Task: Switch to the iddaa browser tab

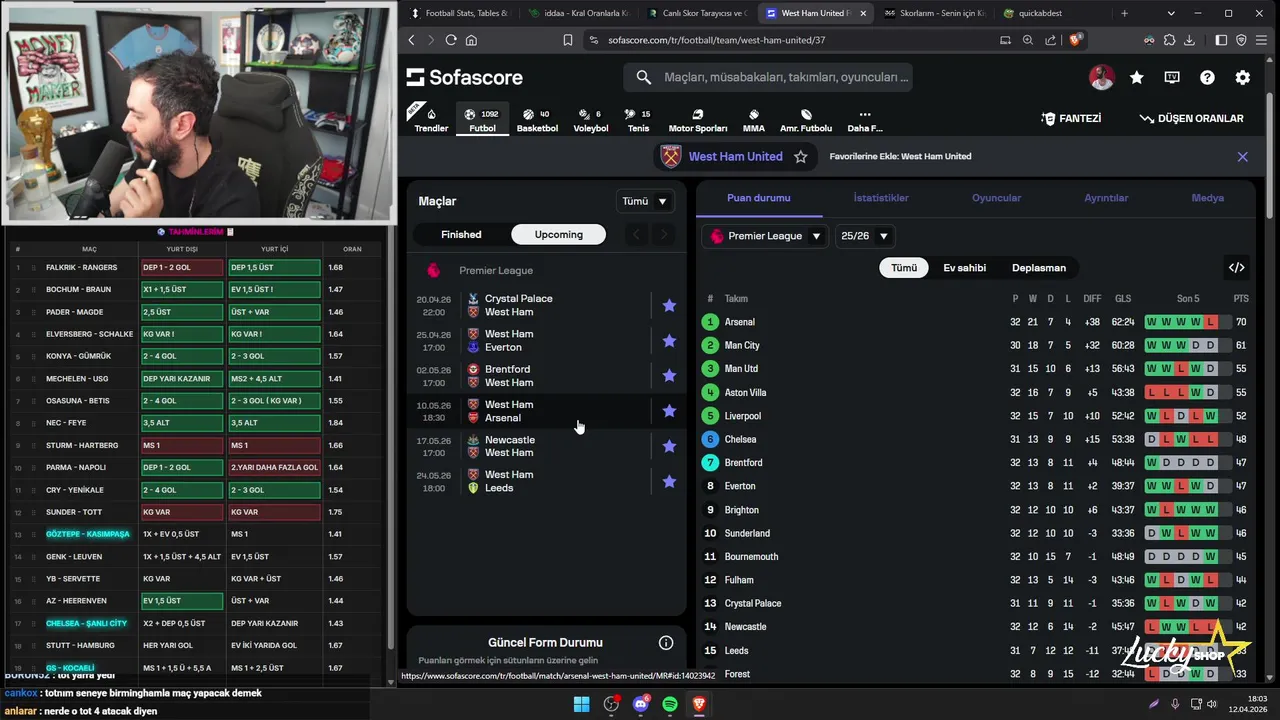Action: click(x=578, y=13)
